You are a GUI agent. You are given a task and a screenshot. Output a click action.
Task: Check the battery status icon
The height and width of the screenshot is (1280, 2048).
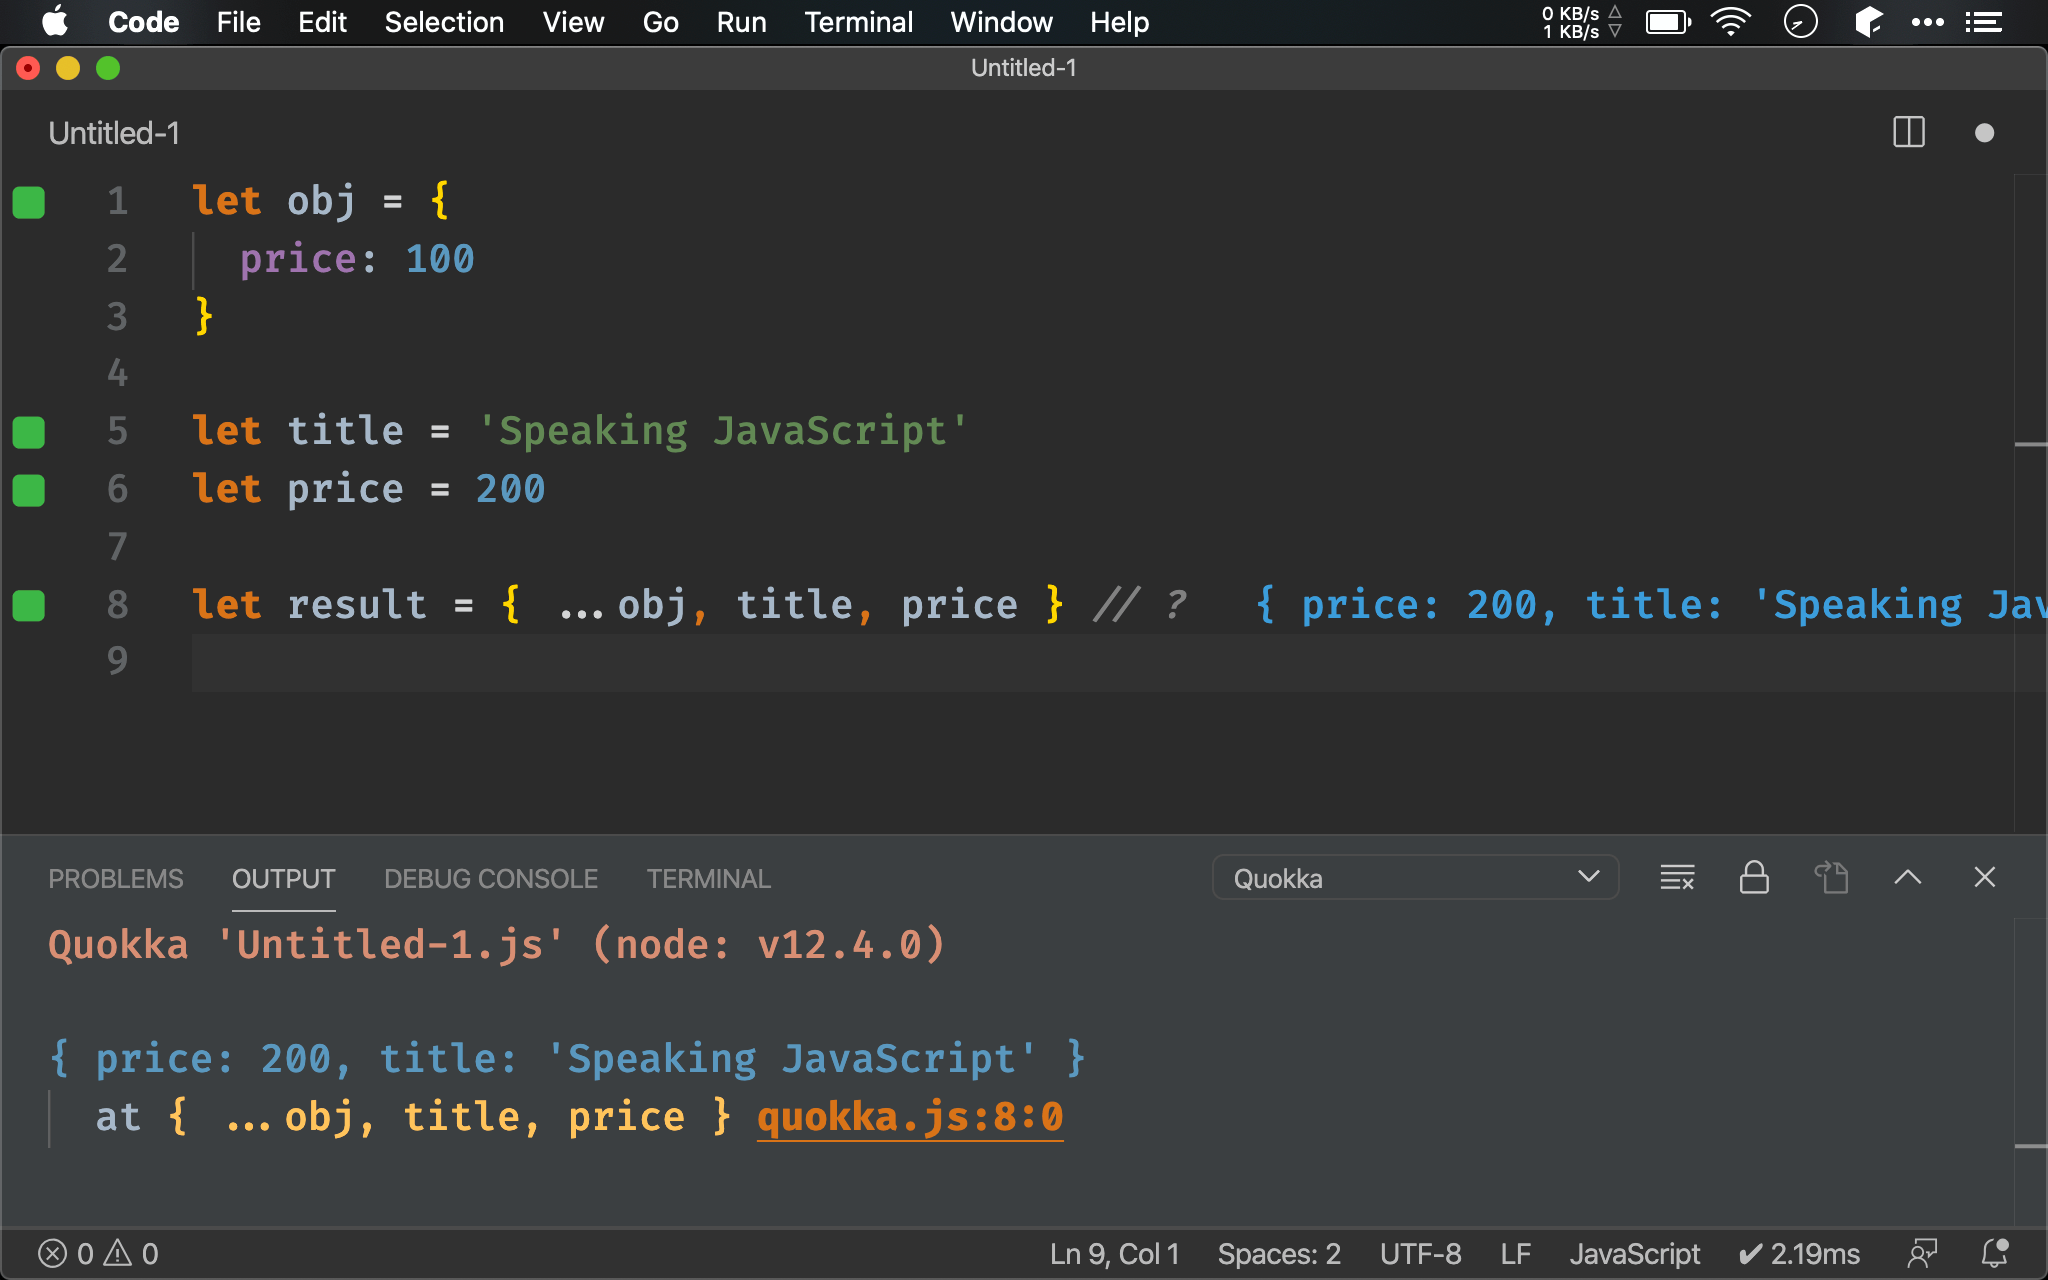(1668, 22)
